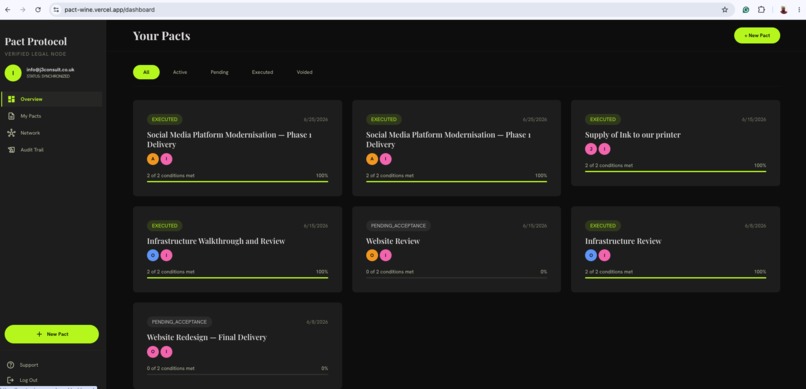Click the Overview grid icon in sidebar

point(11,99)
